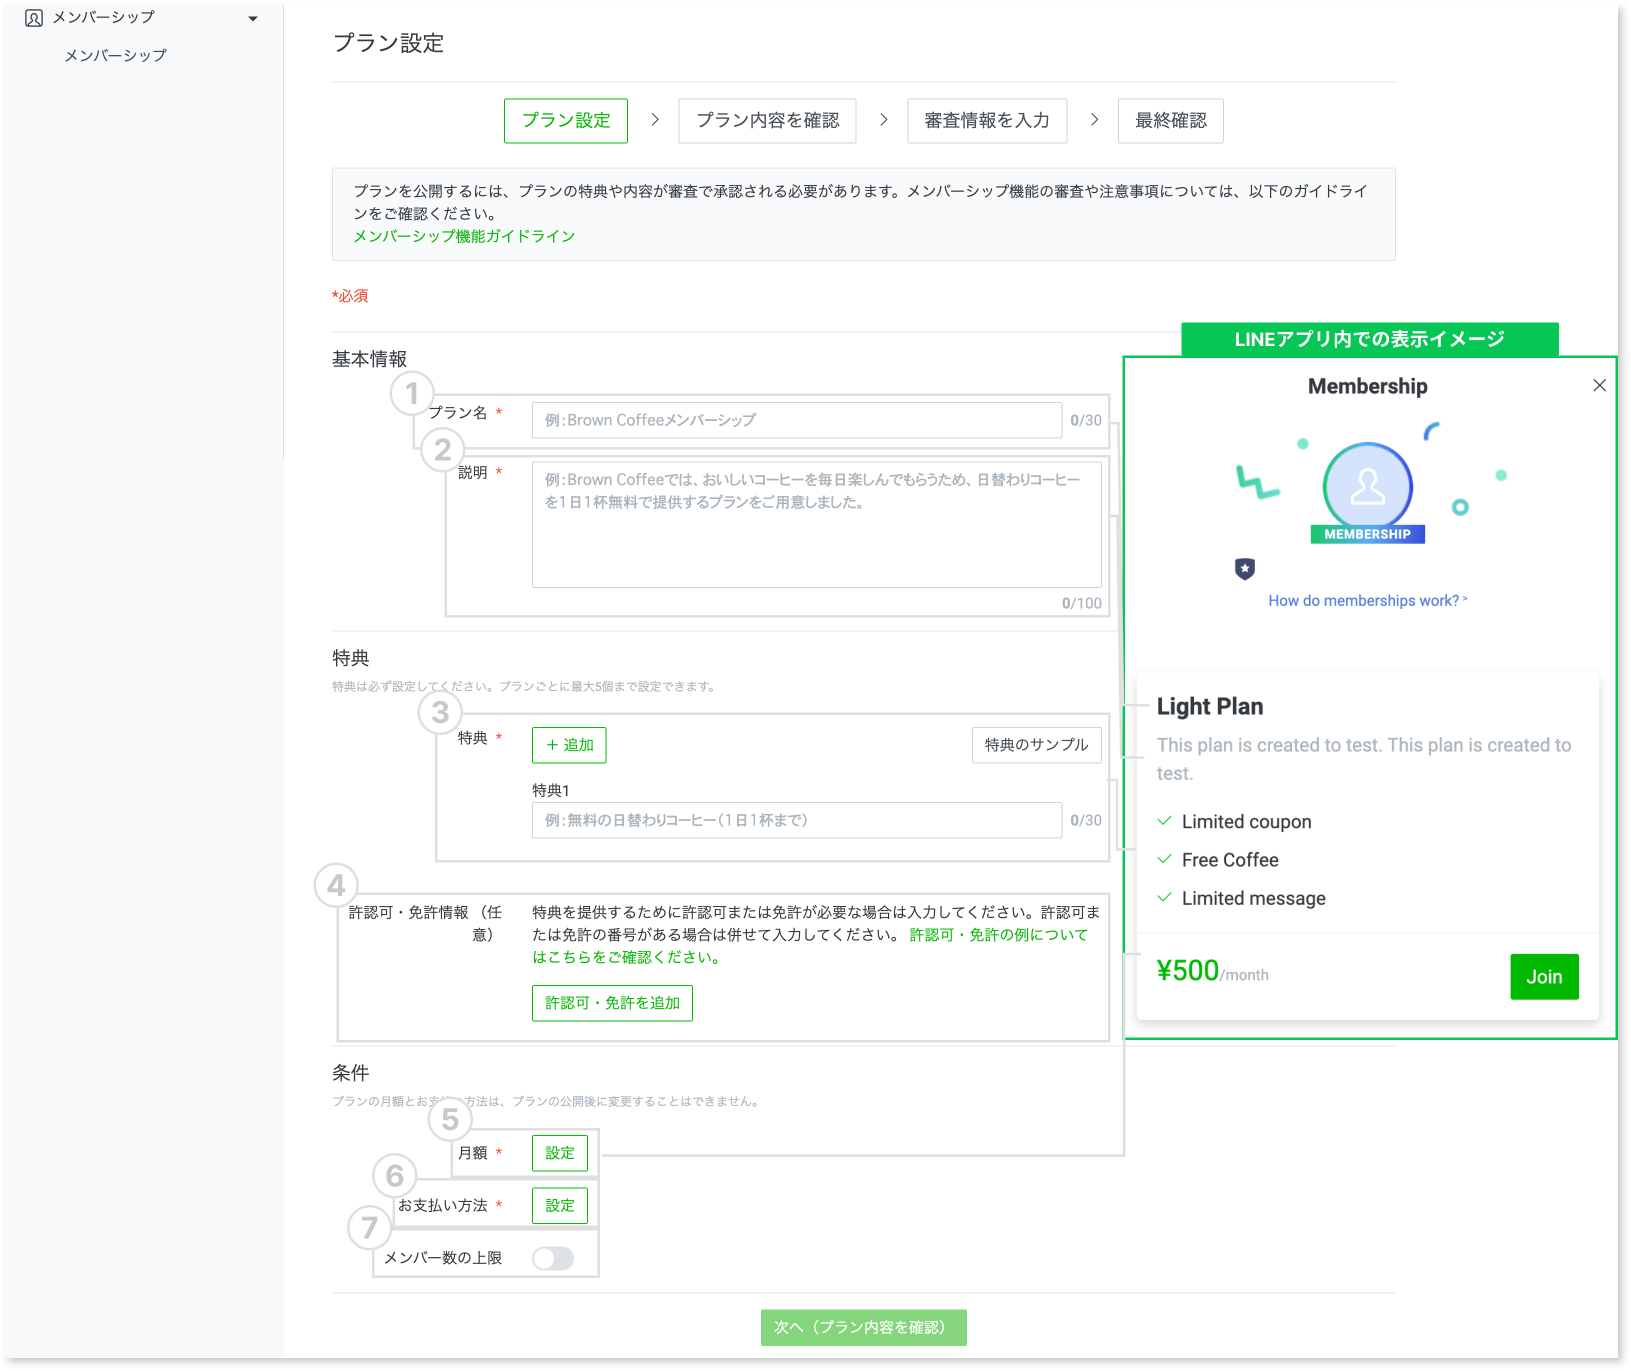Viewport: 1631px width, 1371px height.
Task: Click into the 説明 description textarea
Action: pyautogui.click(x=816, y=524)
